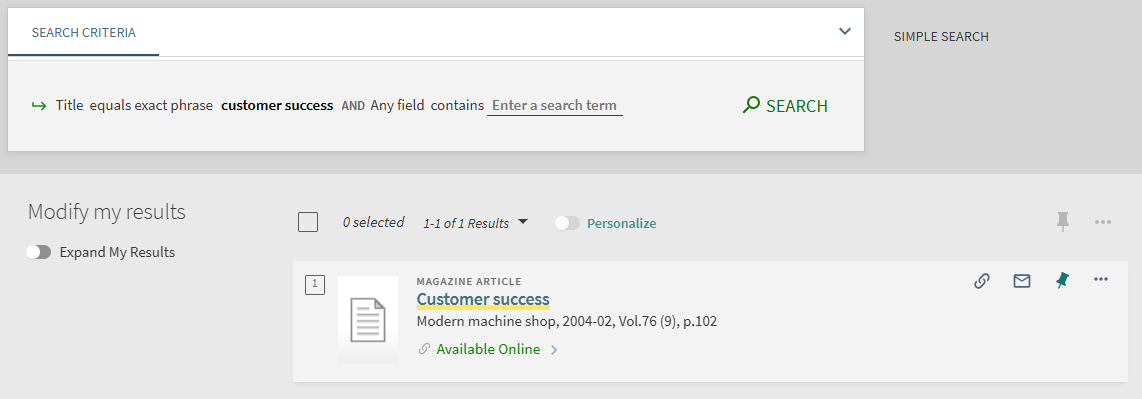
Task: Expand the Available Online arrow
Action: point(554,350)
